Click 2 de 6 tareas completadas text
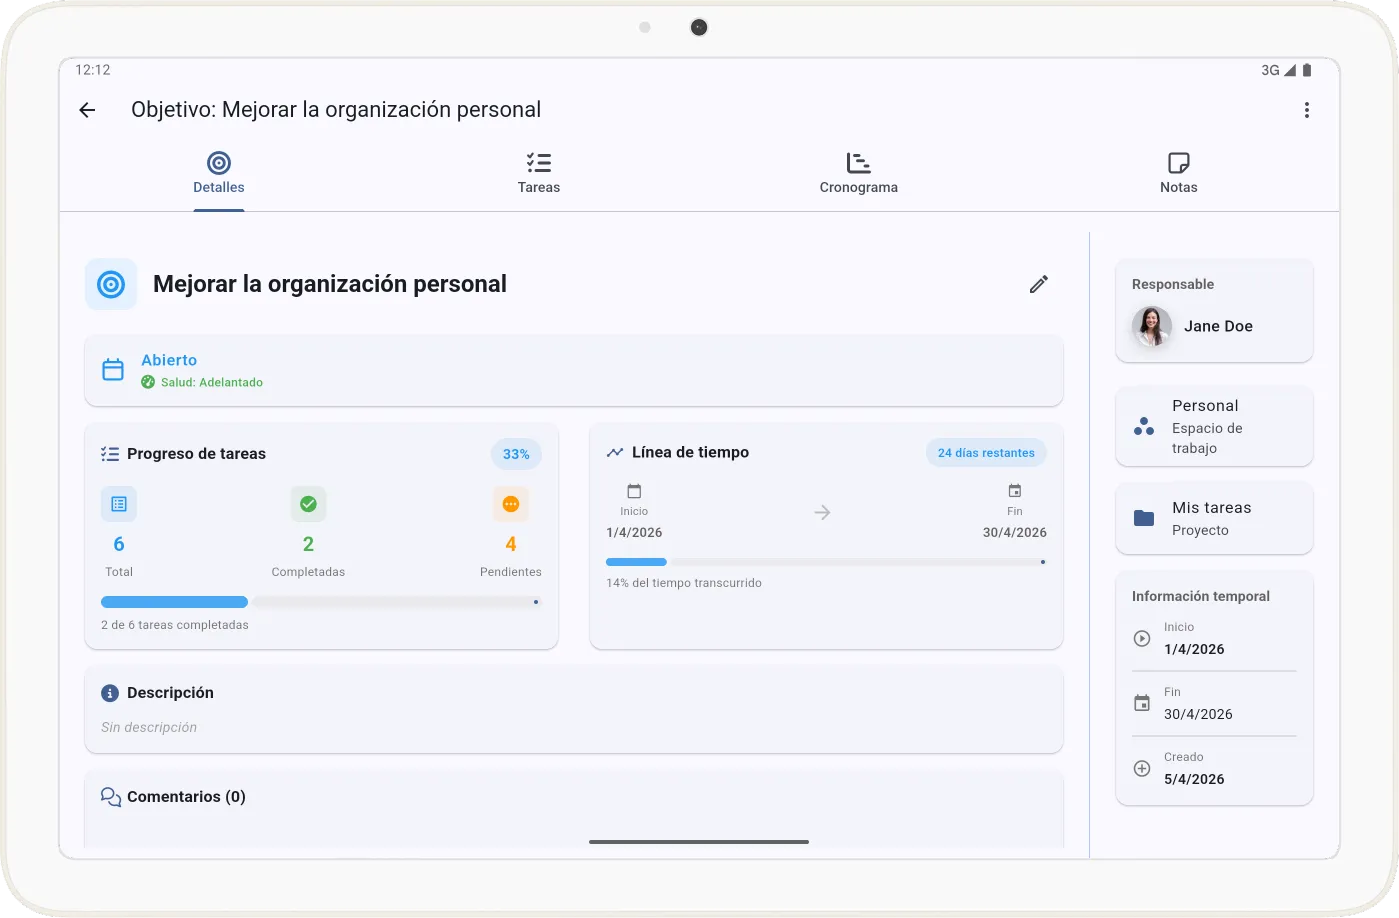1399x918 pixels. coord(175,625)
